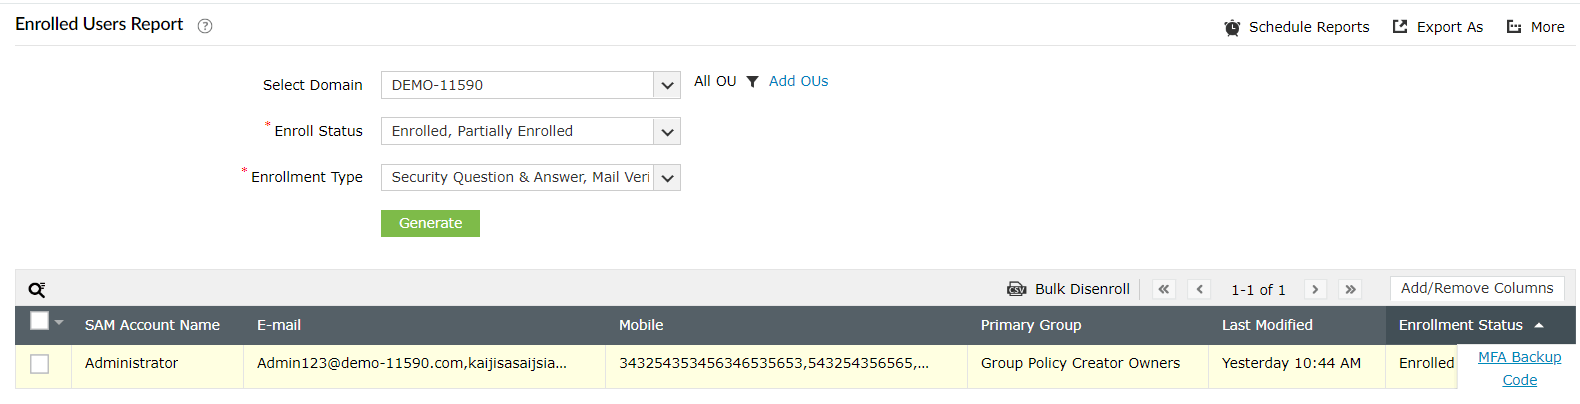The width and height of the screenshot is (1580, 404).
Task: Click the Add OUs link
Action: click(798, 81)
